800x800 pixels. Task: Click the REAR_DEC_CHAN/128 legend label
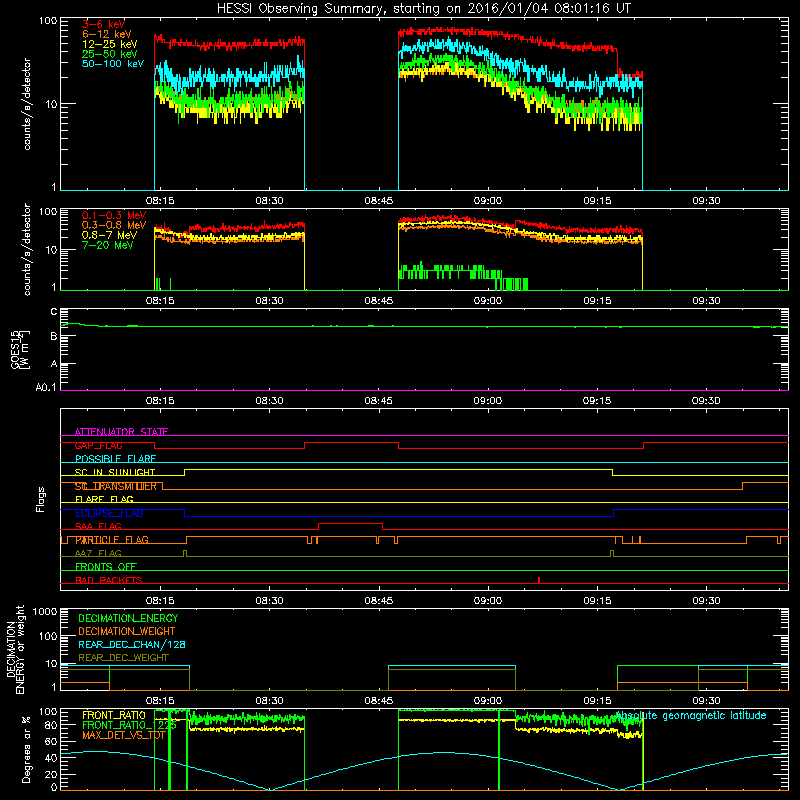(x=132, y=644)
